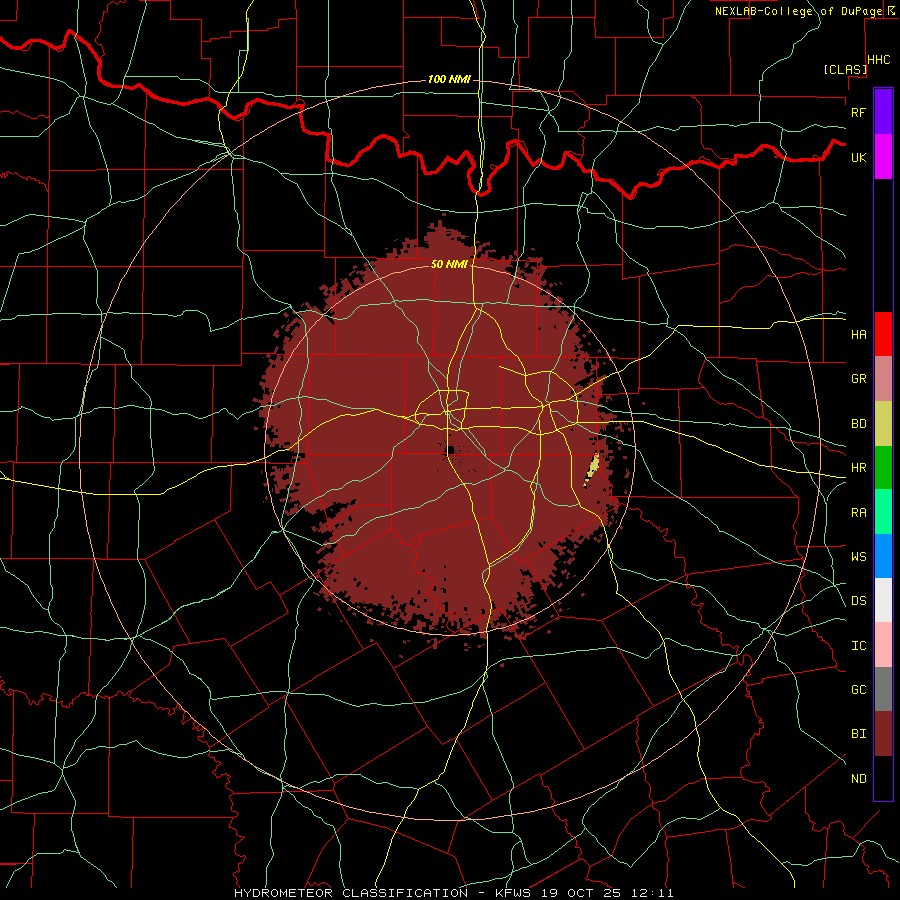Click the HA legend label
The height and width of the screenshot is (900, 900).
tap(859, 334)
